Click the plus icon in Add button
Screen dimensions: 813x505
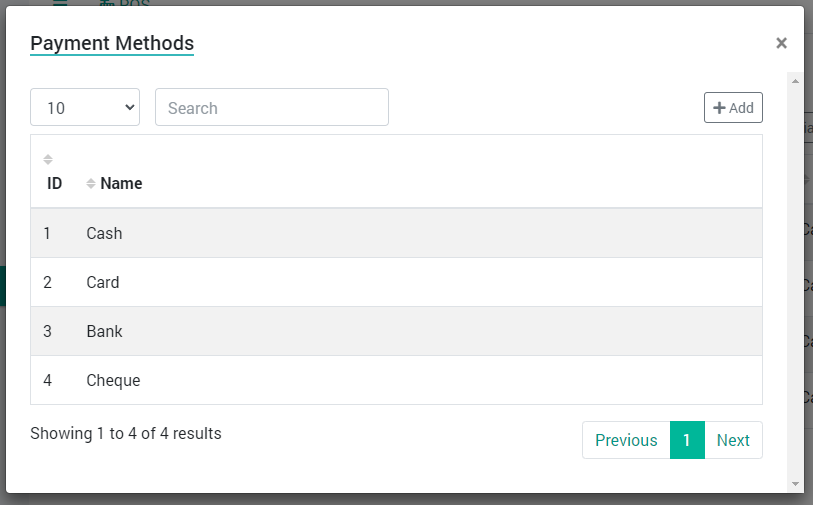click(x=719, y=108)
